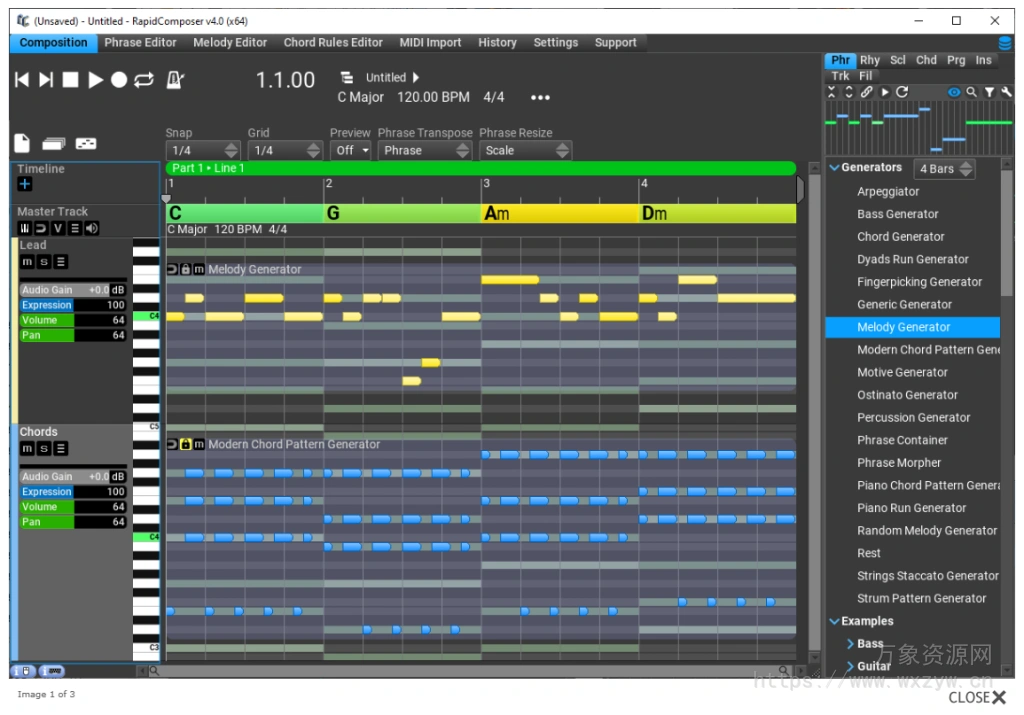The width and height of the screenshot is (1024, 715).
Task: Switch to the Phrase Editor tab
Action: click(140, 42)
